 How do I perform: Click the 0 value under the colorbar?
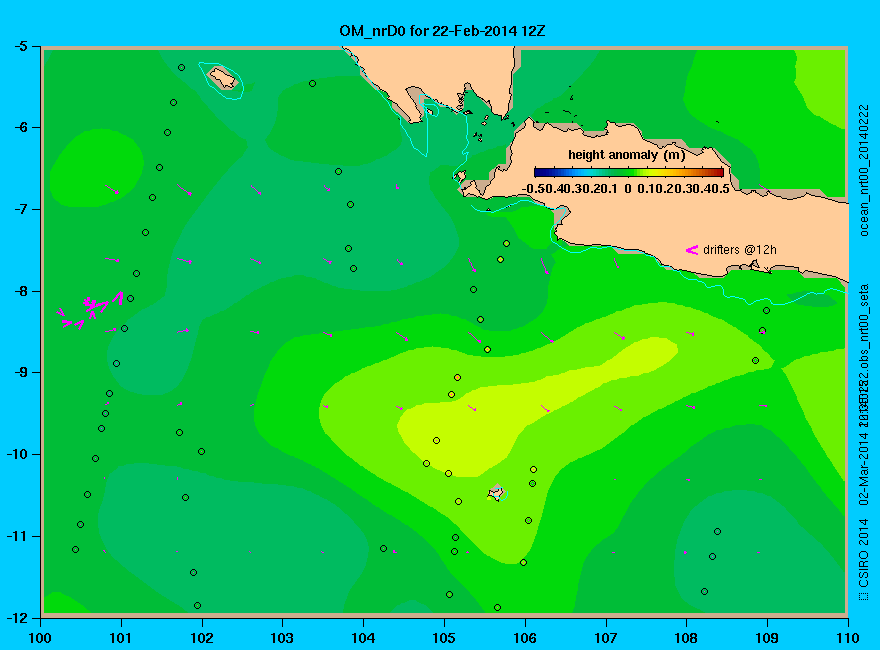point(627,189)
